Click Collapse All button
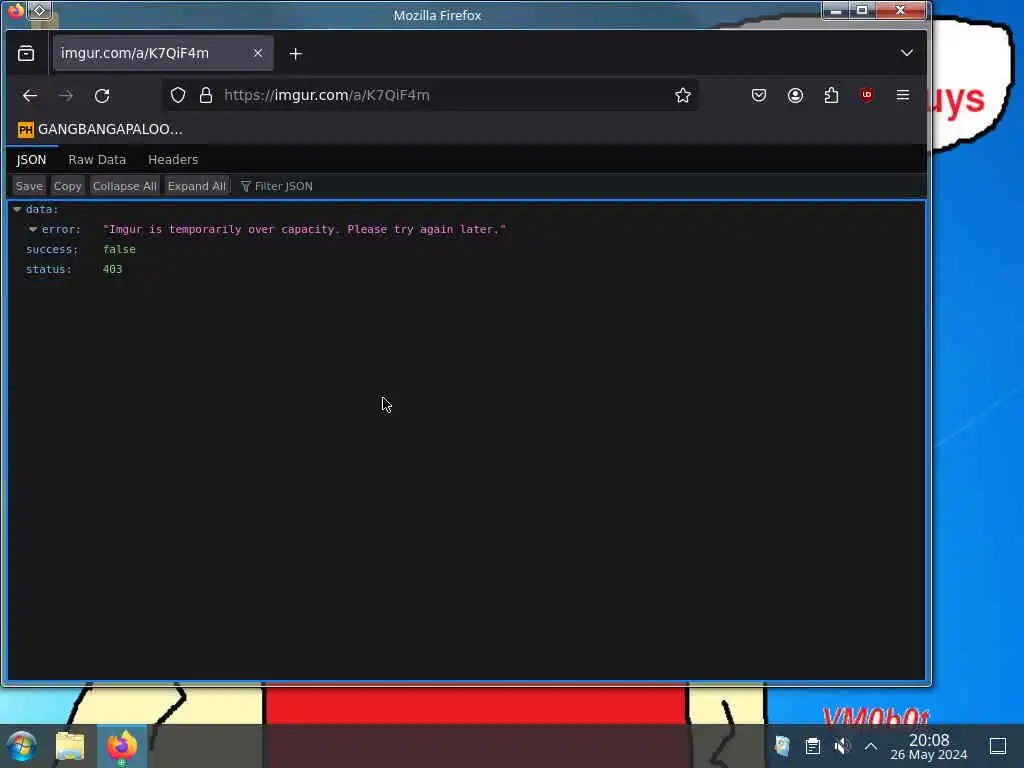This screenshot has height=768, width=1024. [125, 186]
